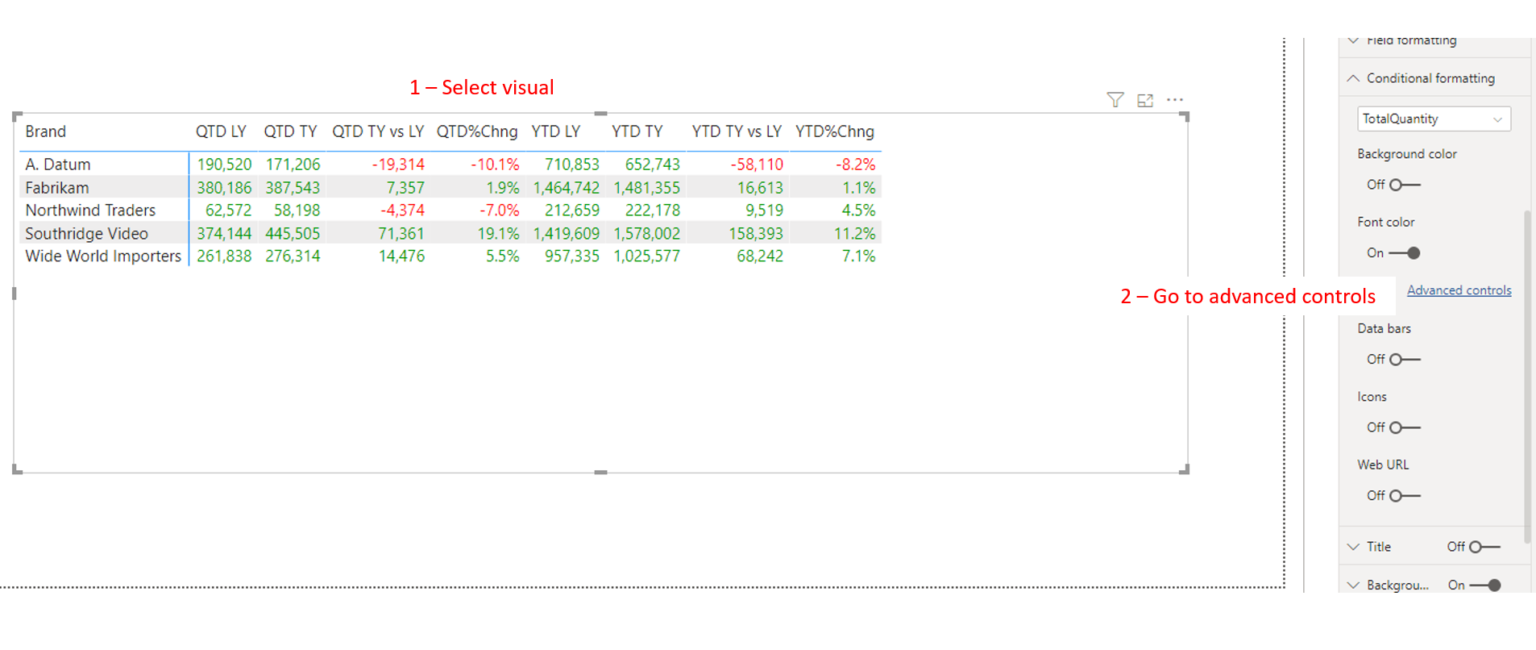This screenshot has width=1536, height=650.
Task: Expand the Field formatting section
Action: click(x=1353, y=40)
